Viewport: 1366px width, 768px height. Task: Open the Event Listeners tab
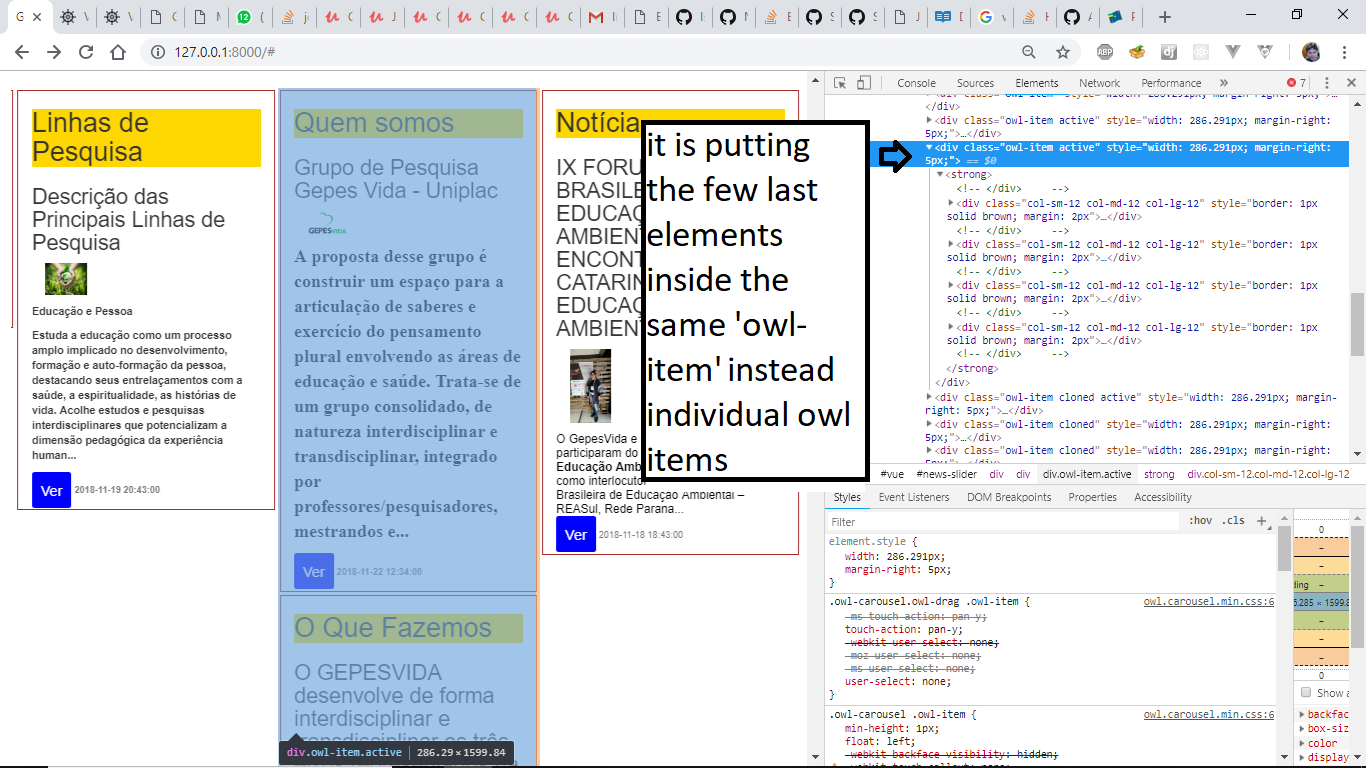point(916,497)
